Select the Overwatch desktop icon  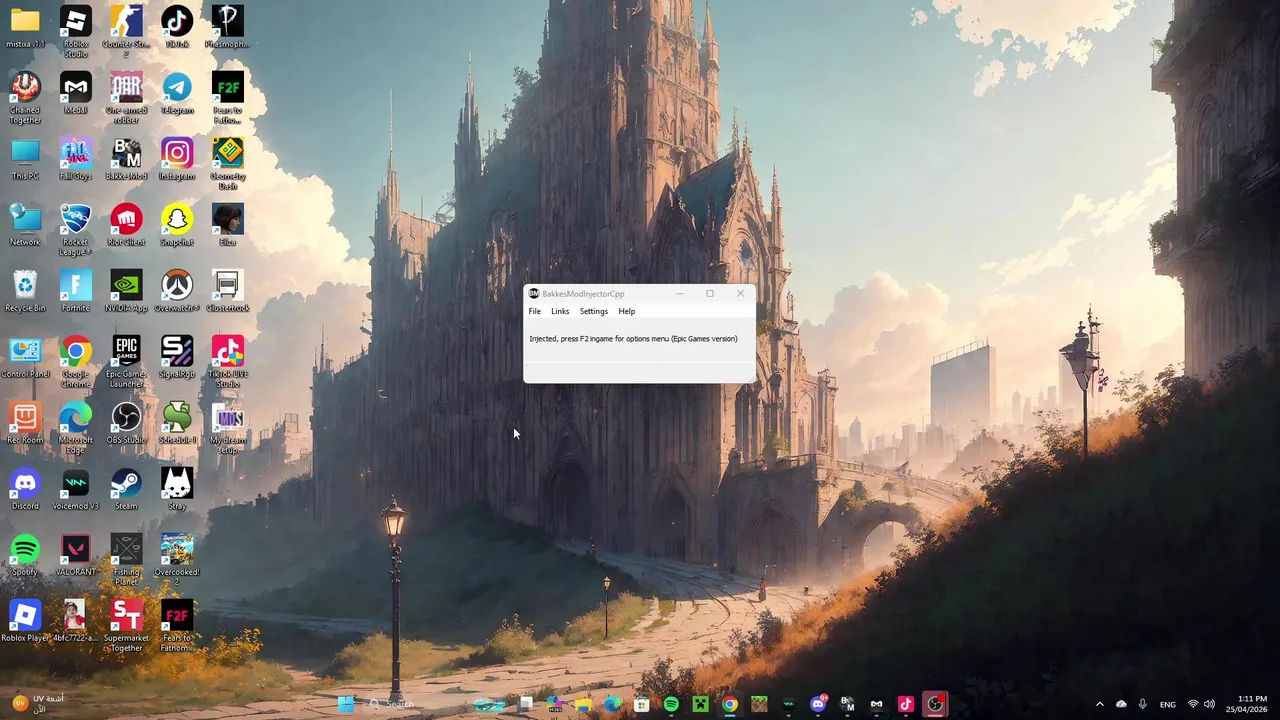(177, 291)
